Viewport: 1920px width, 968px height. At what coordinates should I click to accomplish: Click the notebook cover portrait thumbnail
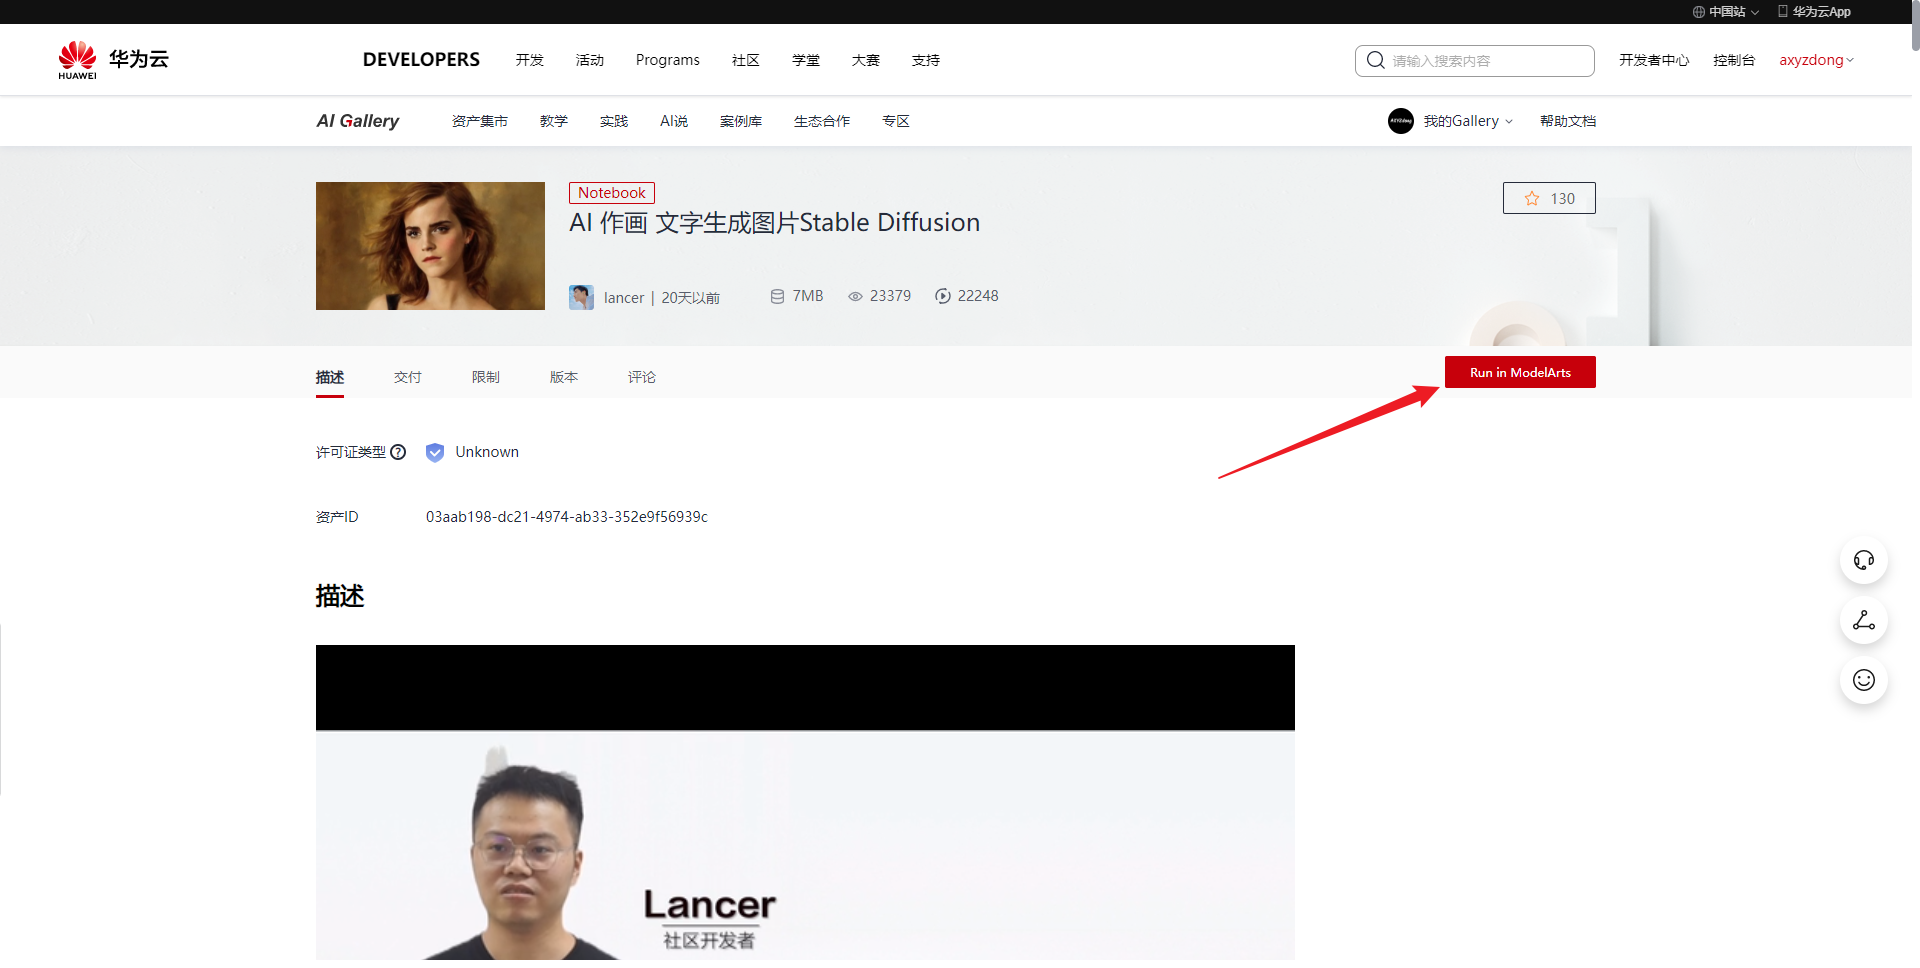(430, 246)
